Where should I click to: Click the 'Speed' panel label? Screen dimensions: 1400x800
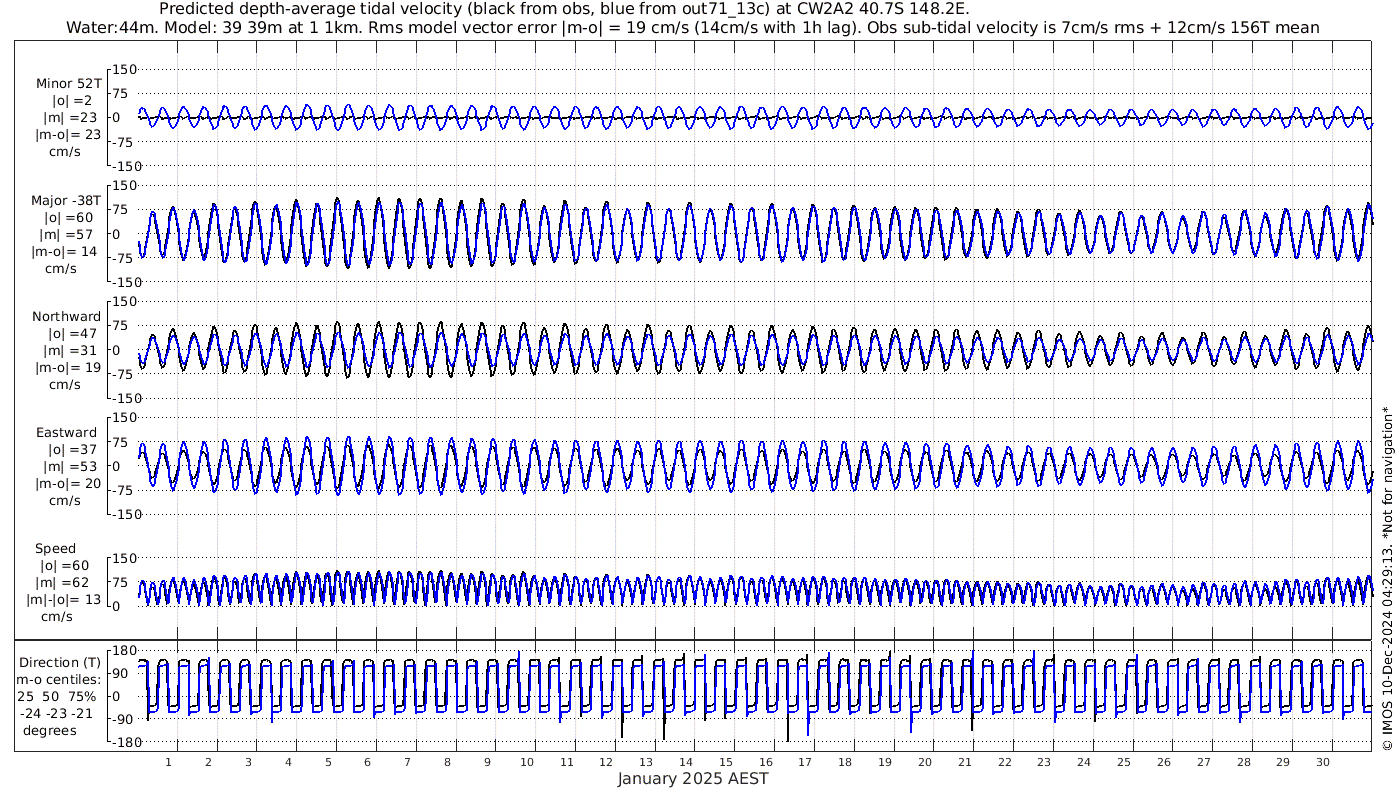pyautogui.click(x=55, y=549)
